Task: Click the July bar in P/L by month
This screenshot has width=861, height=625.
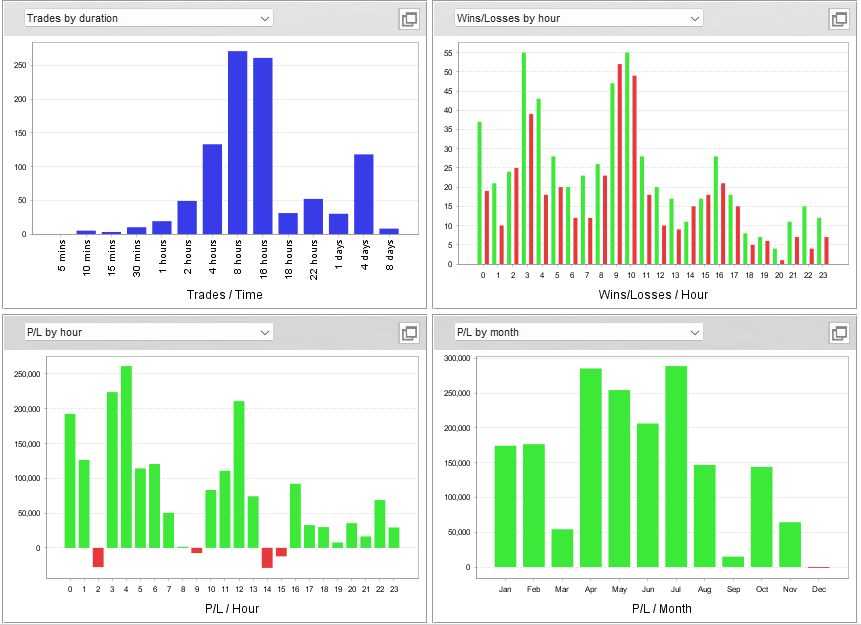Action: [676, 466]
